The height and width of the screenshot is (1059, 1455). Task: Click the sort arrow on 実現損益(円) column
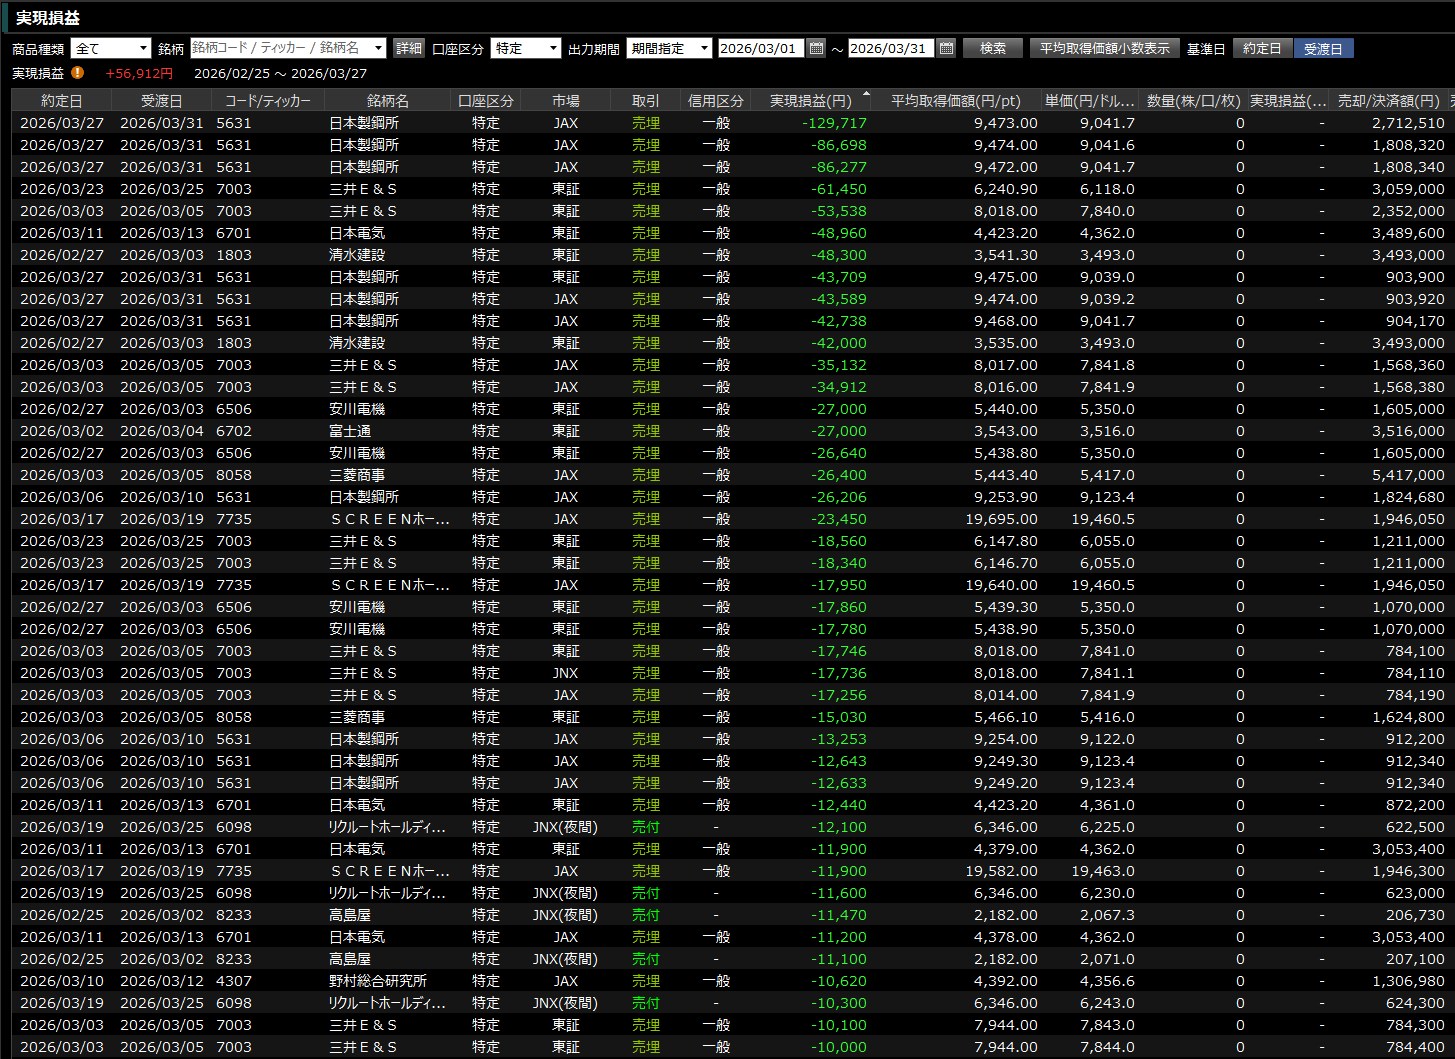coord(866,94)
